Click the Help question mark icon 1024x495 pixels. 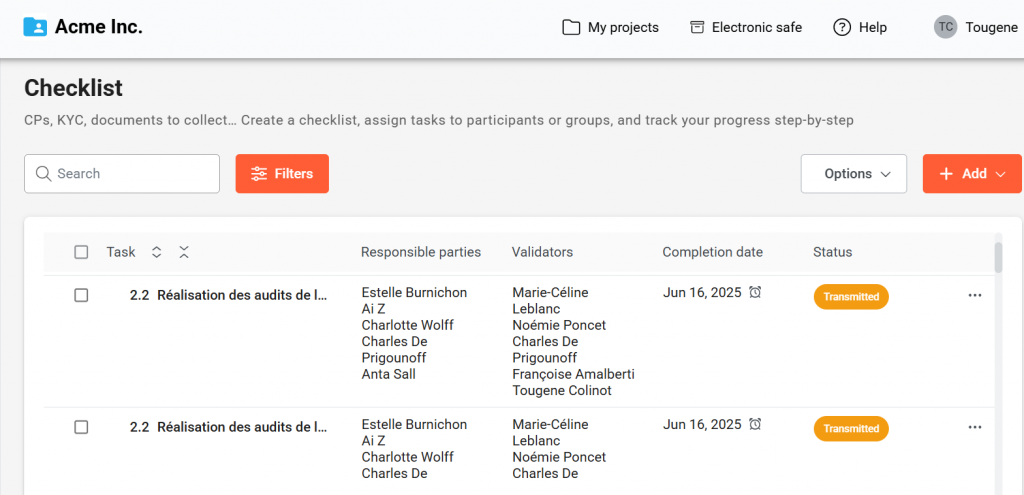[x=842, y=27]
